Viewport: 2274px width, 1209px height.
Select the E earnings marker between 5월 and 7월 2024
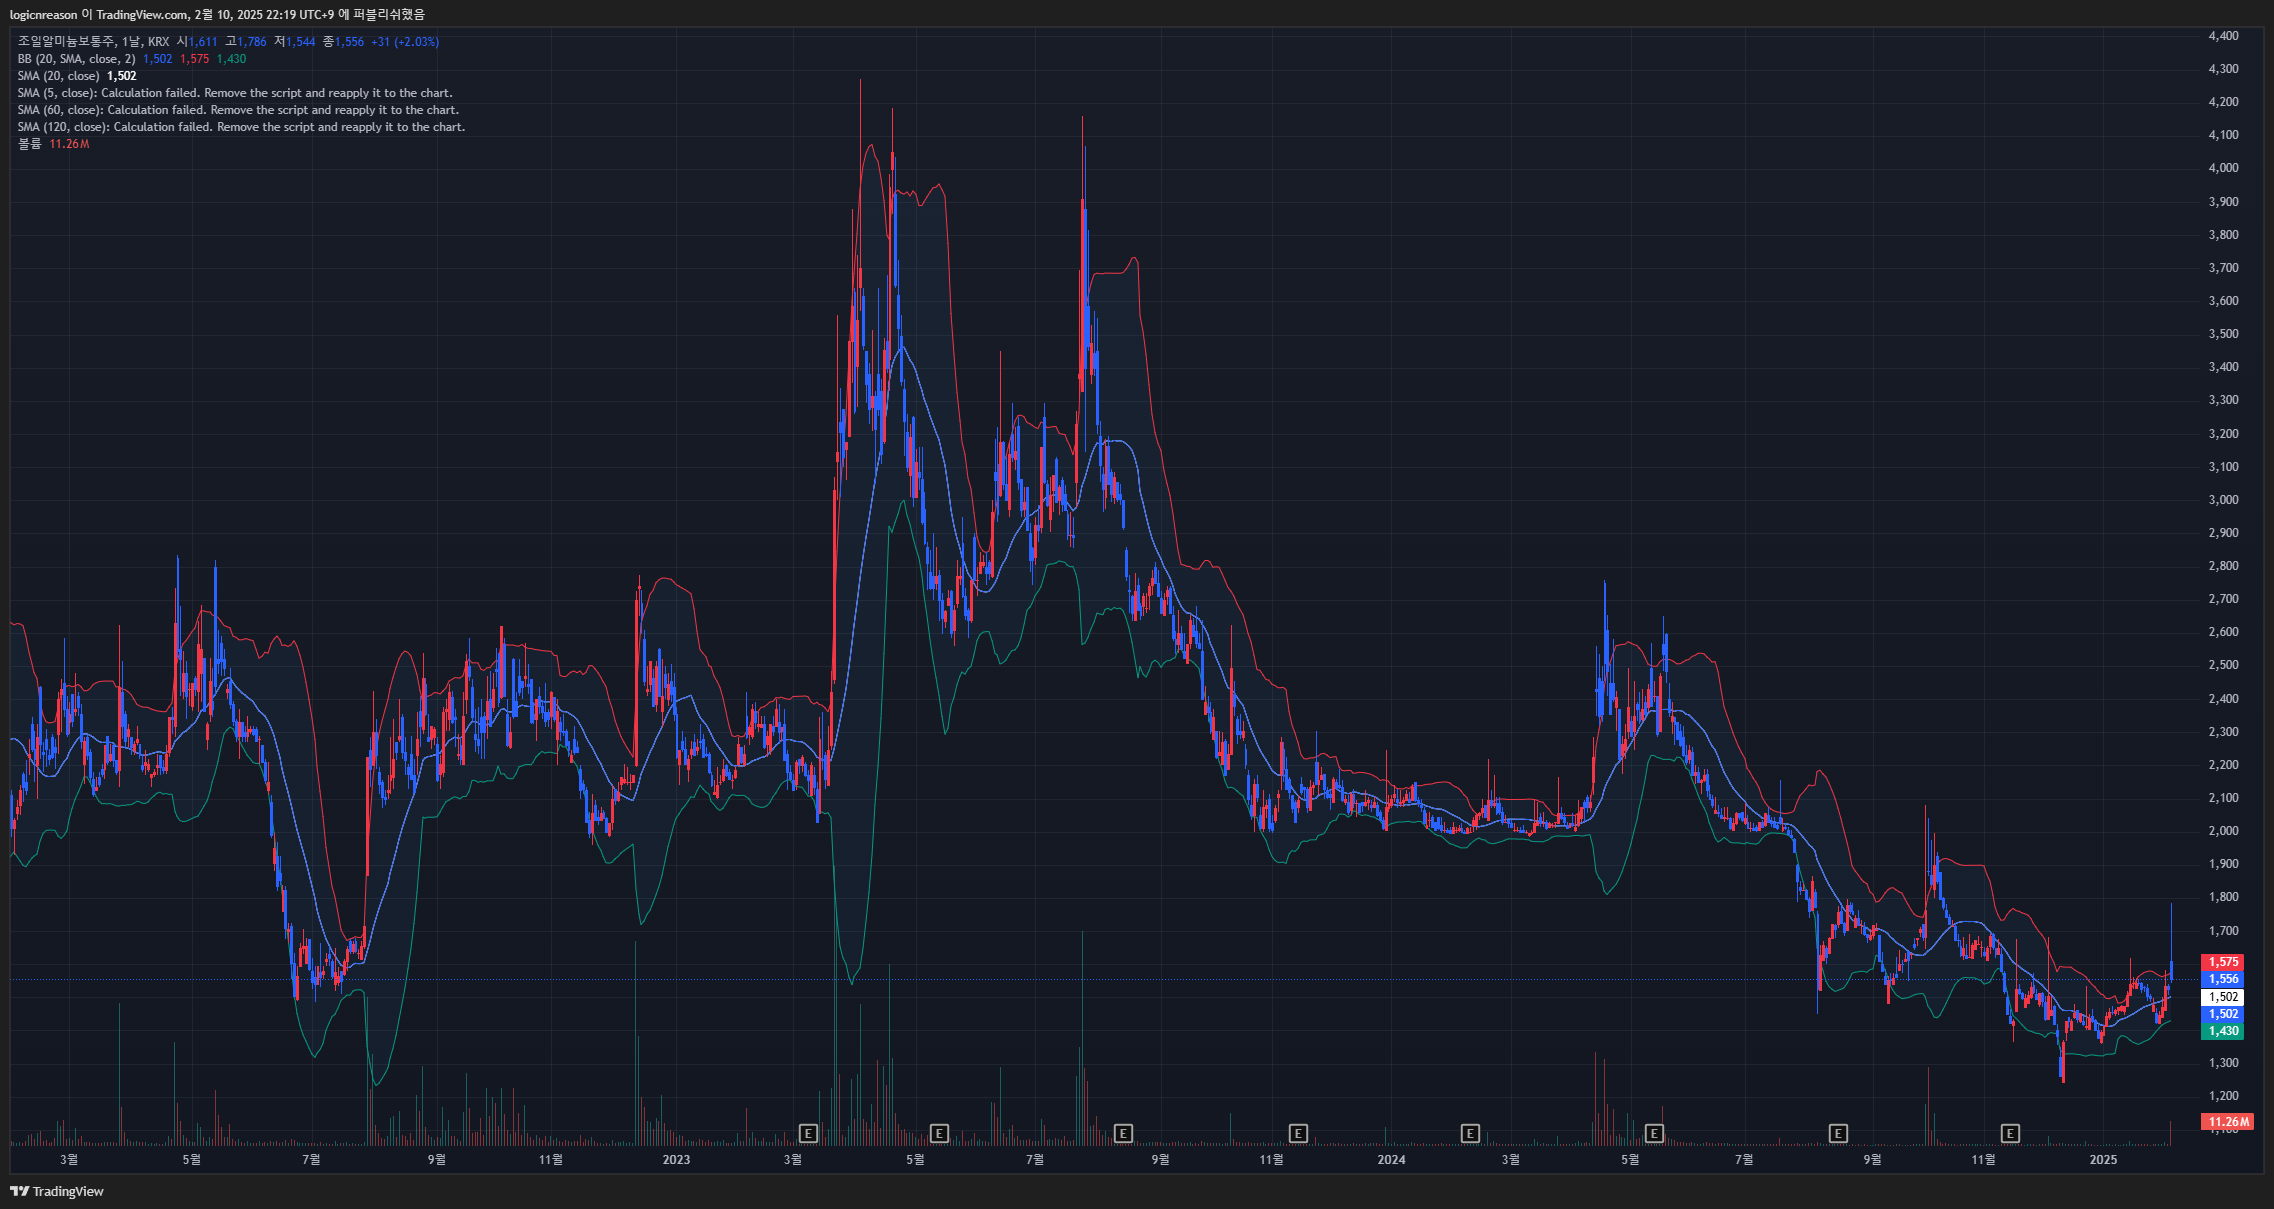1655,1133
